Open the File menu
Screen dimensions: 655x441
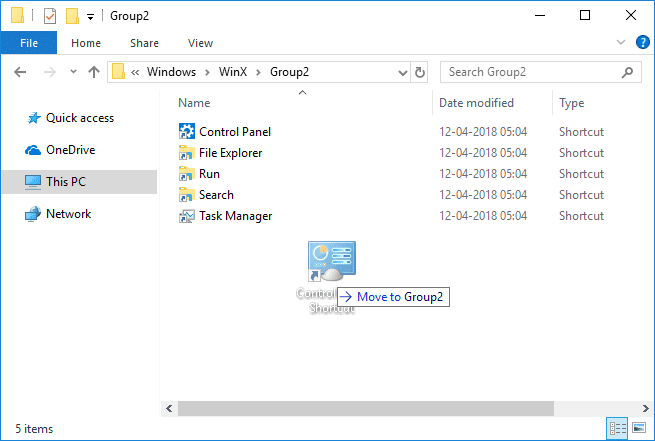28,43
